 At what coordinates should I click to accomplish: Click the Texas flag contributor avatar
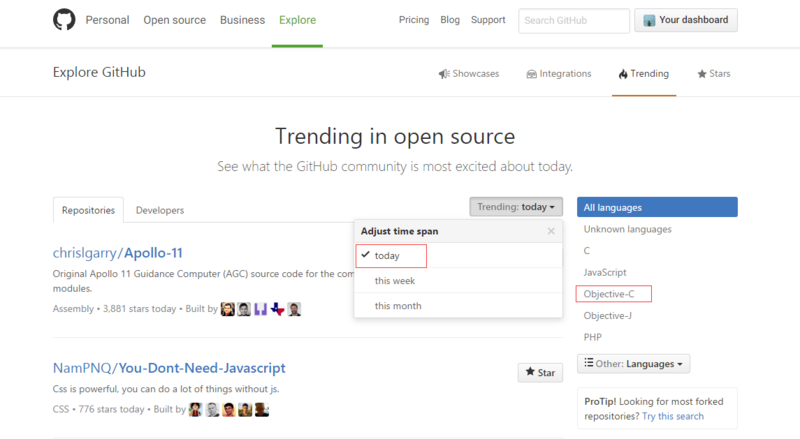click(278, 309)
